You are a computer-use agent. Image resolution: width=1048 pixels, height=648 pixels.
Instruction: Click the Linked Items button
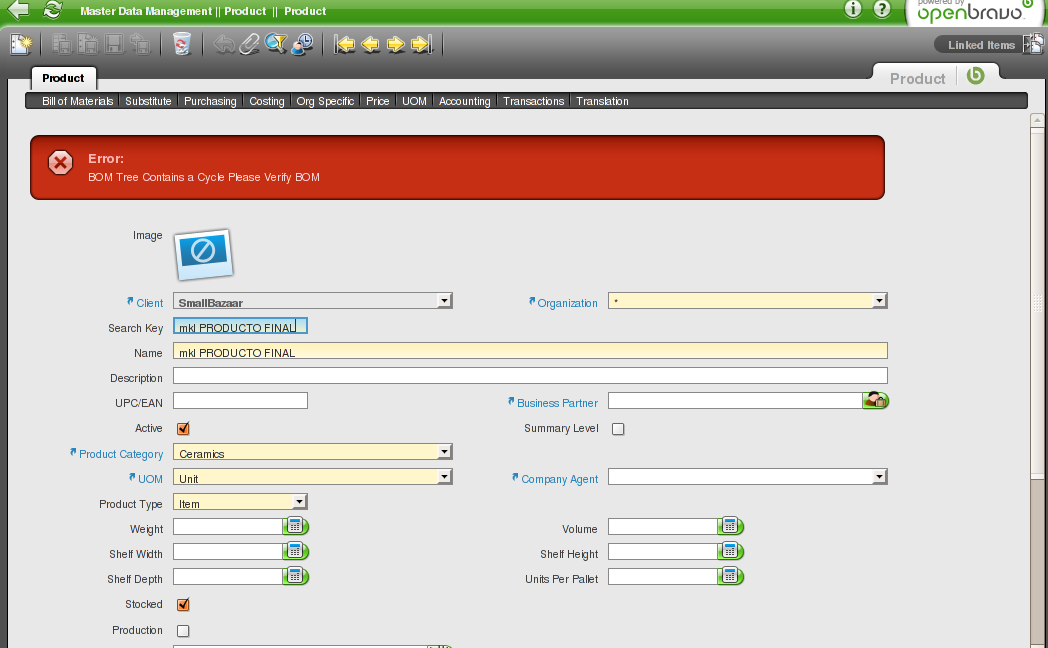coord(980,45)
